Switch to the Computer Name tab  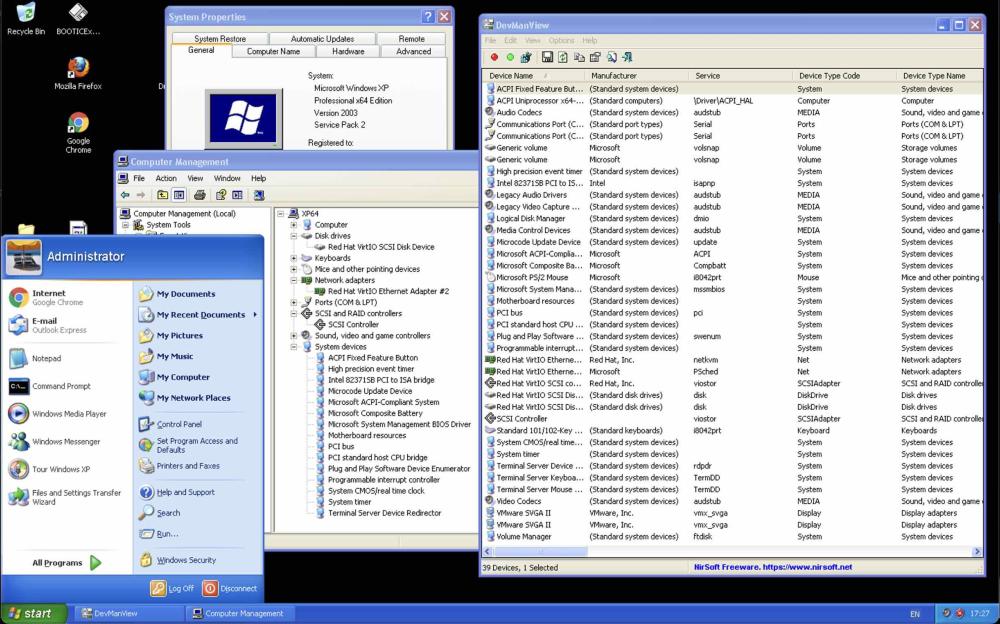[273, 52]
